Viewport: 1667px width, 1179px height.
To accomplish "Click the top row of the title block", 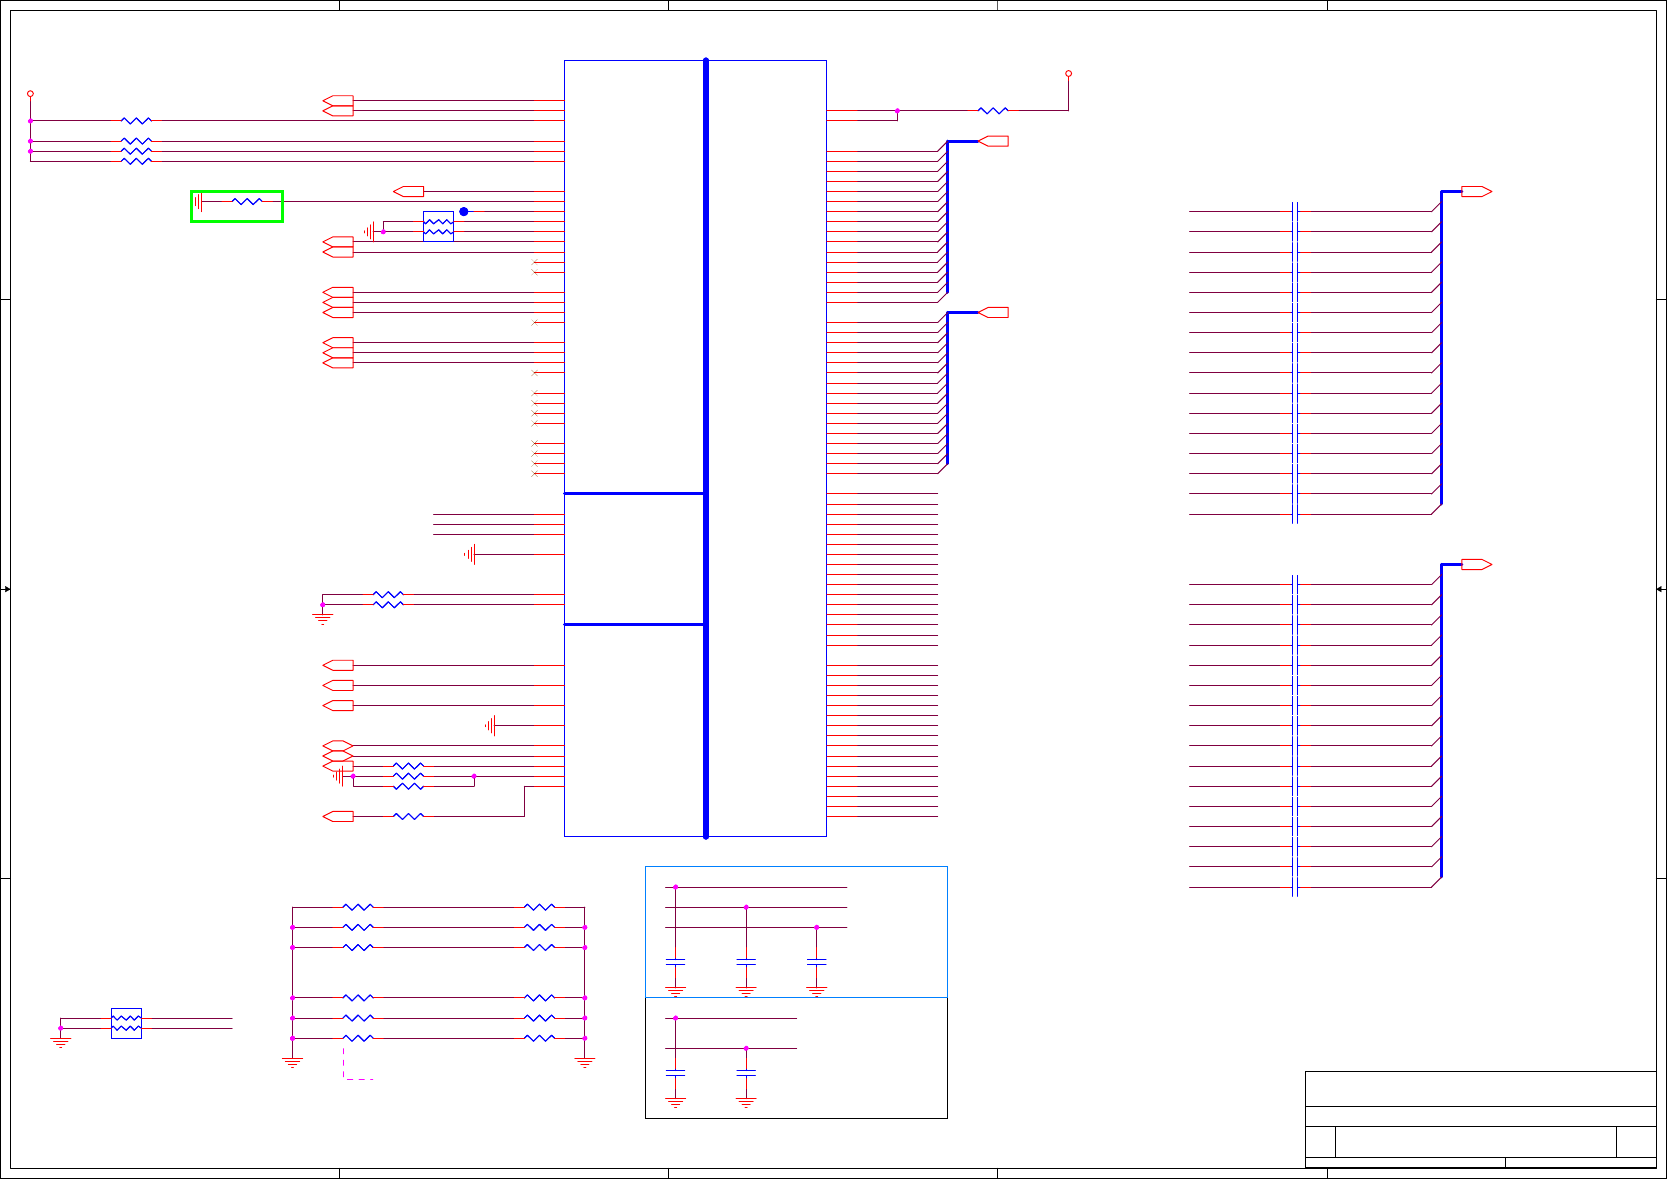I will pyautogui.click(x=1481, y=1089).
